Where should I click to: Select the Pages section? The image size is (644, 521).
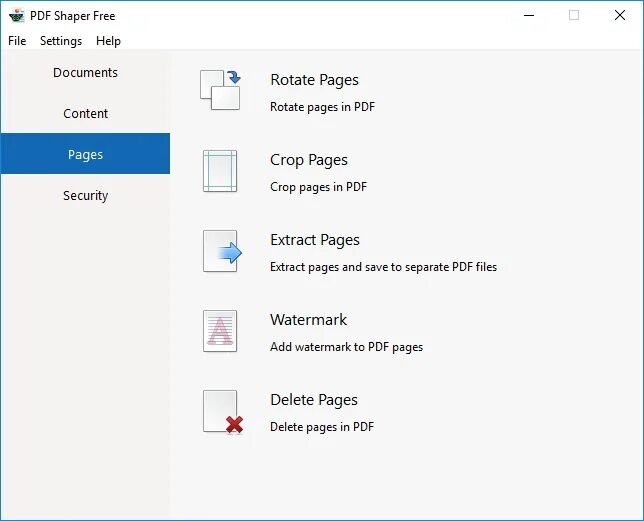coord(85,154)
